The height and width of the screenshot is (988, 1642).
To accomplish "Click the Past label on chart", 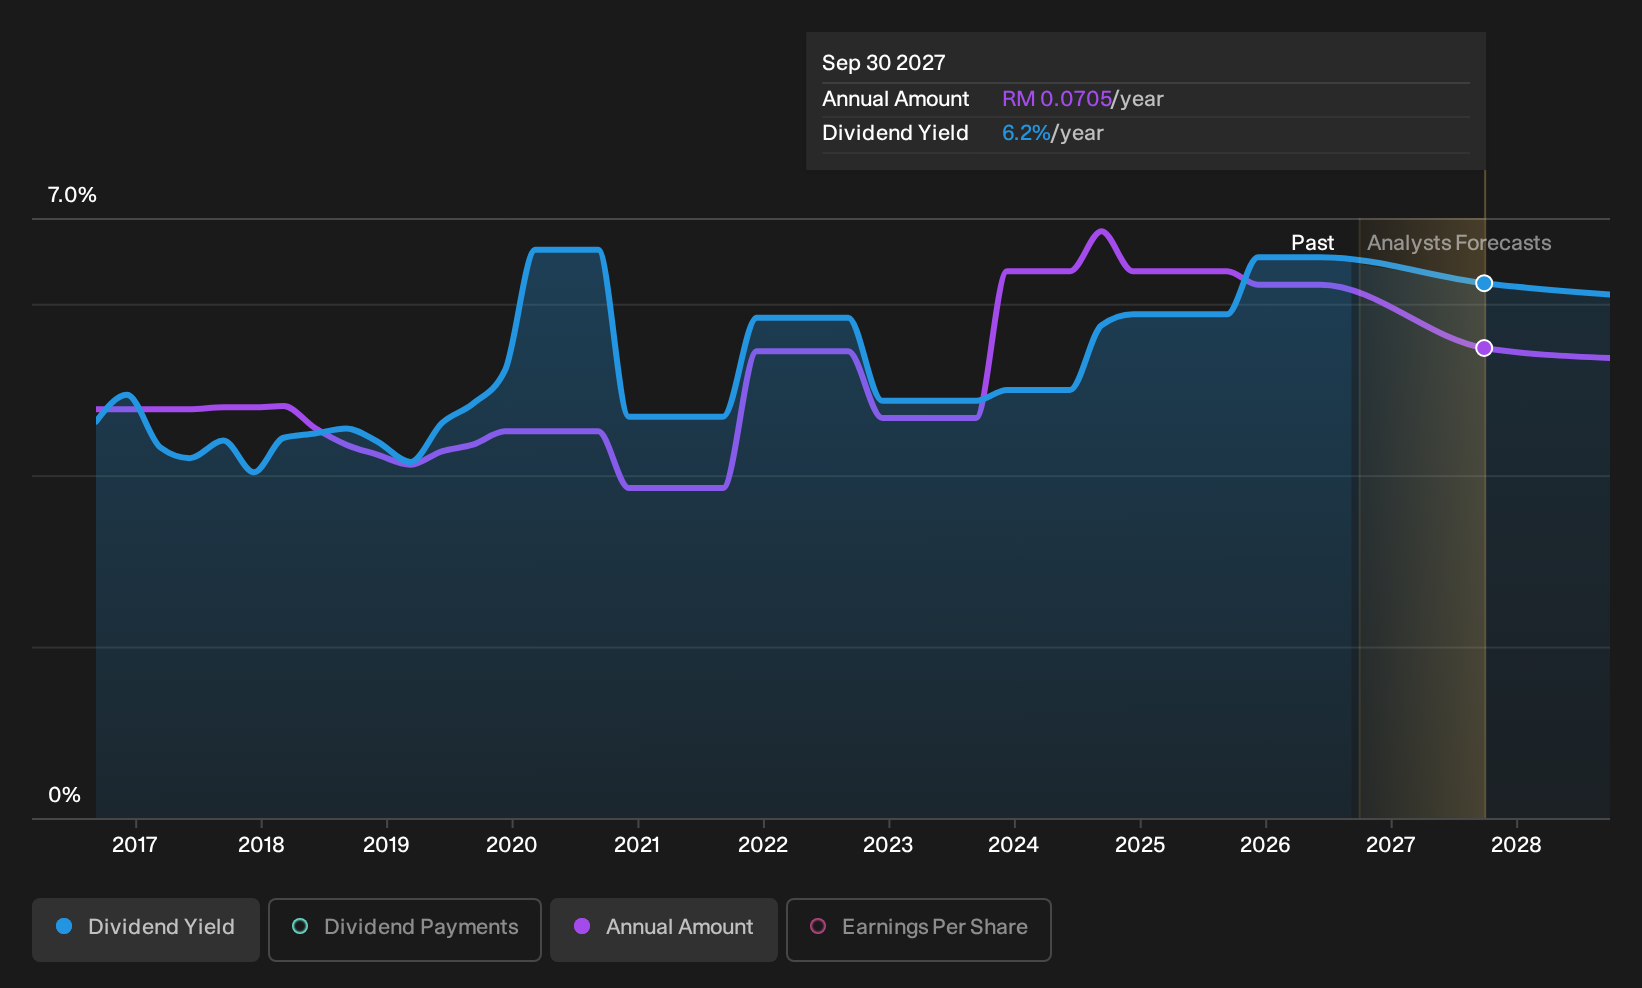I will (1312, 243).
